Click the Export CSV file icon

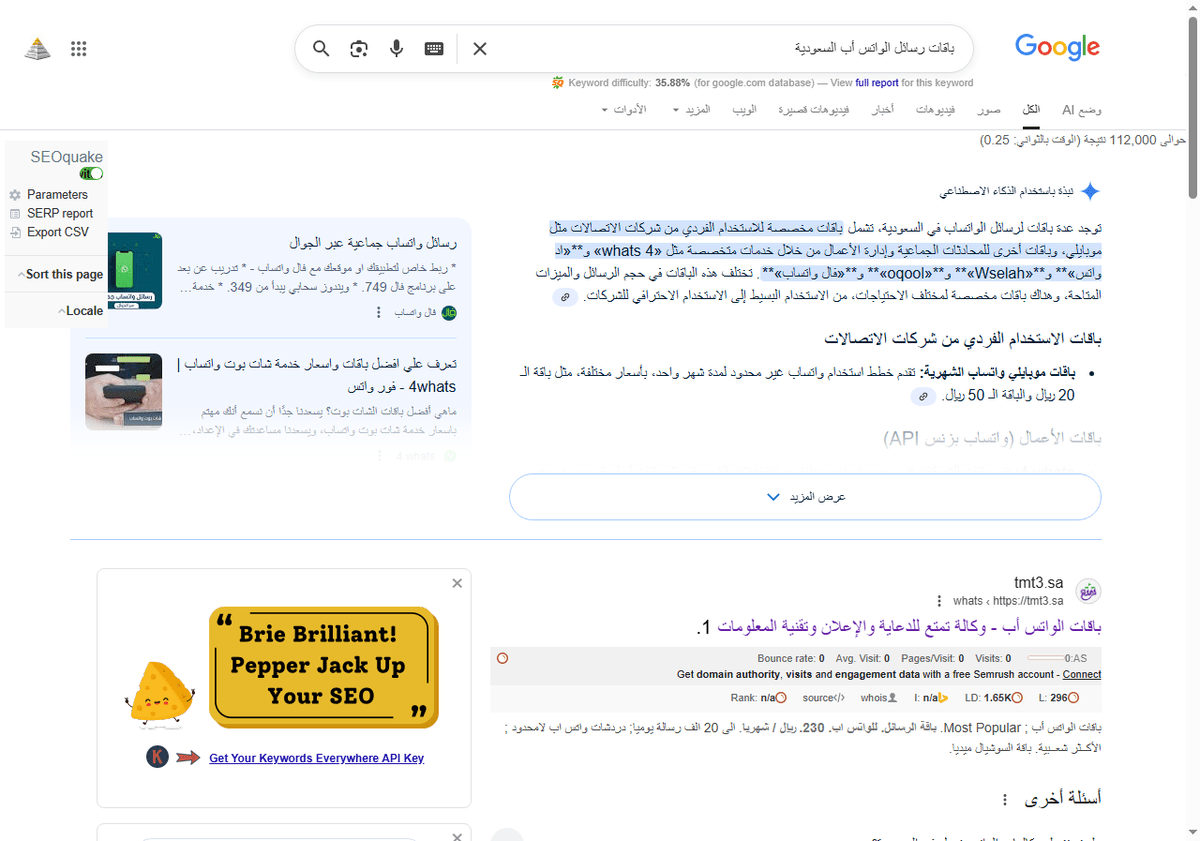tap(15, 232)
